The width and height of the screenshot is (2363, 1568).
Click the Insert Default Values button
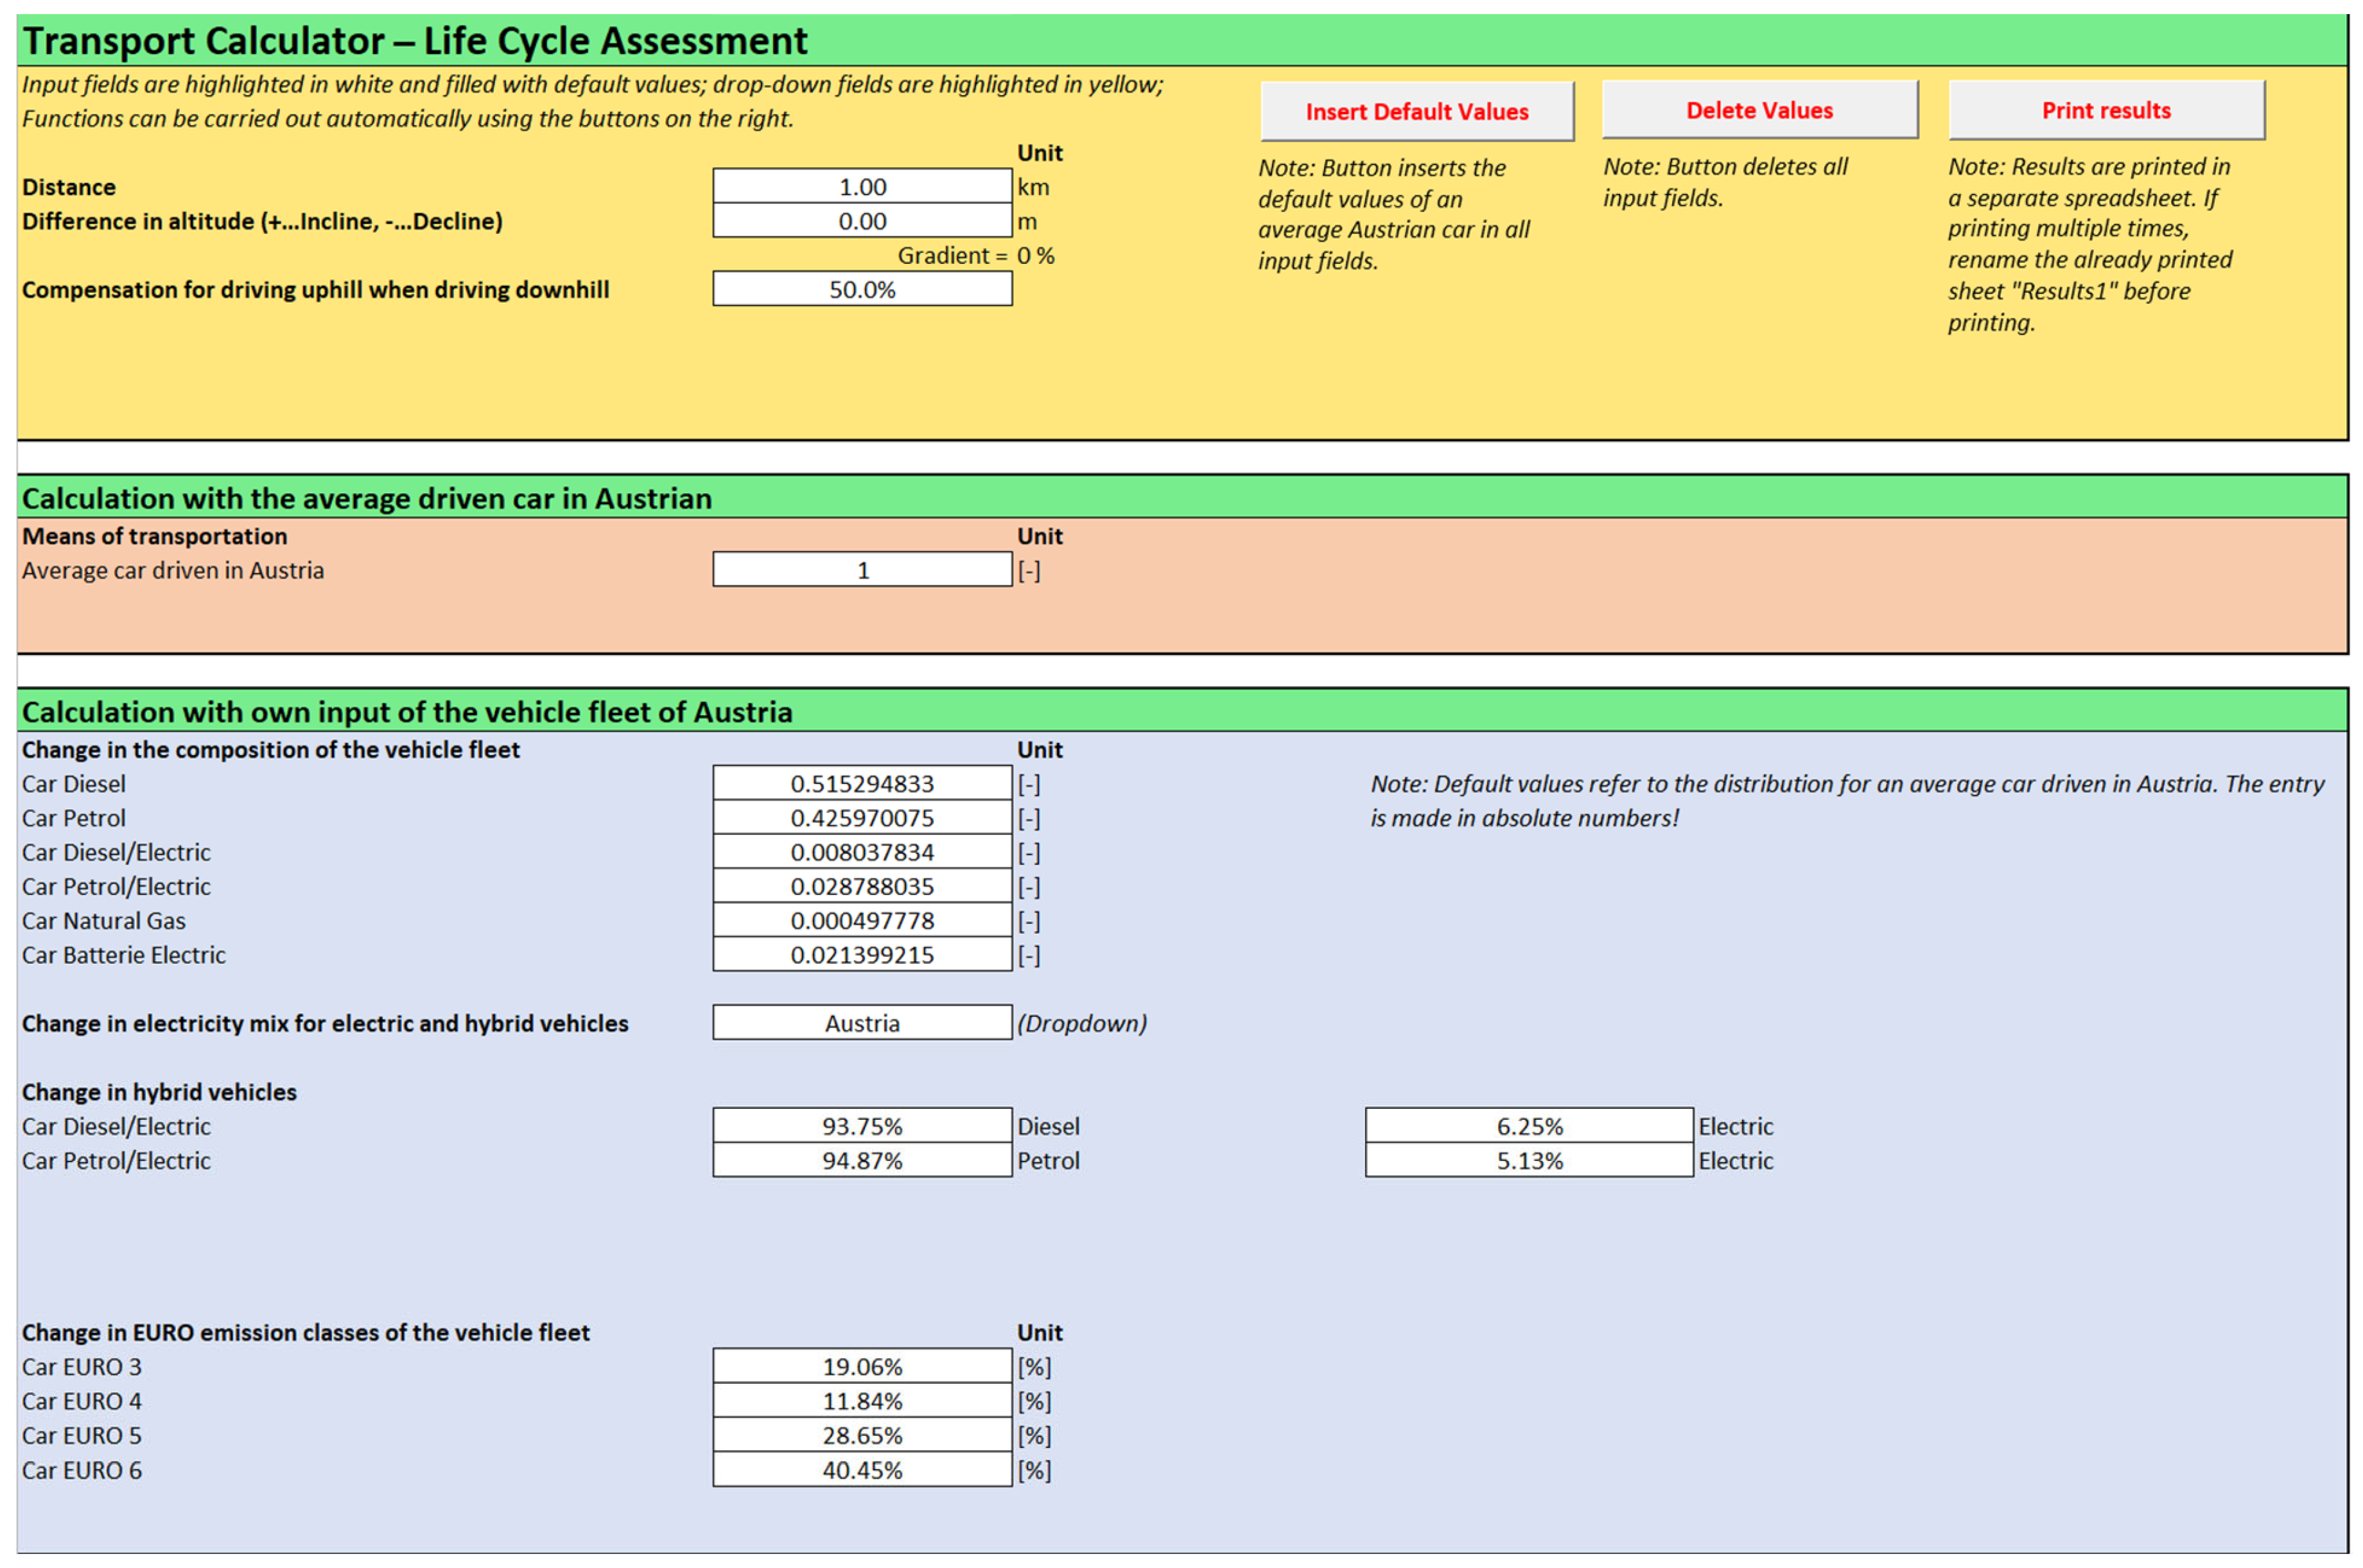1416,111
